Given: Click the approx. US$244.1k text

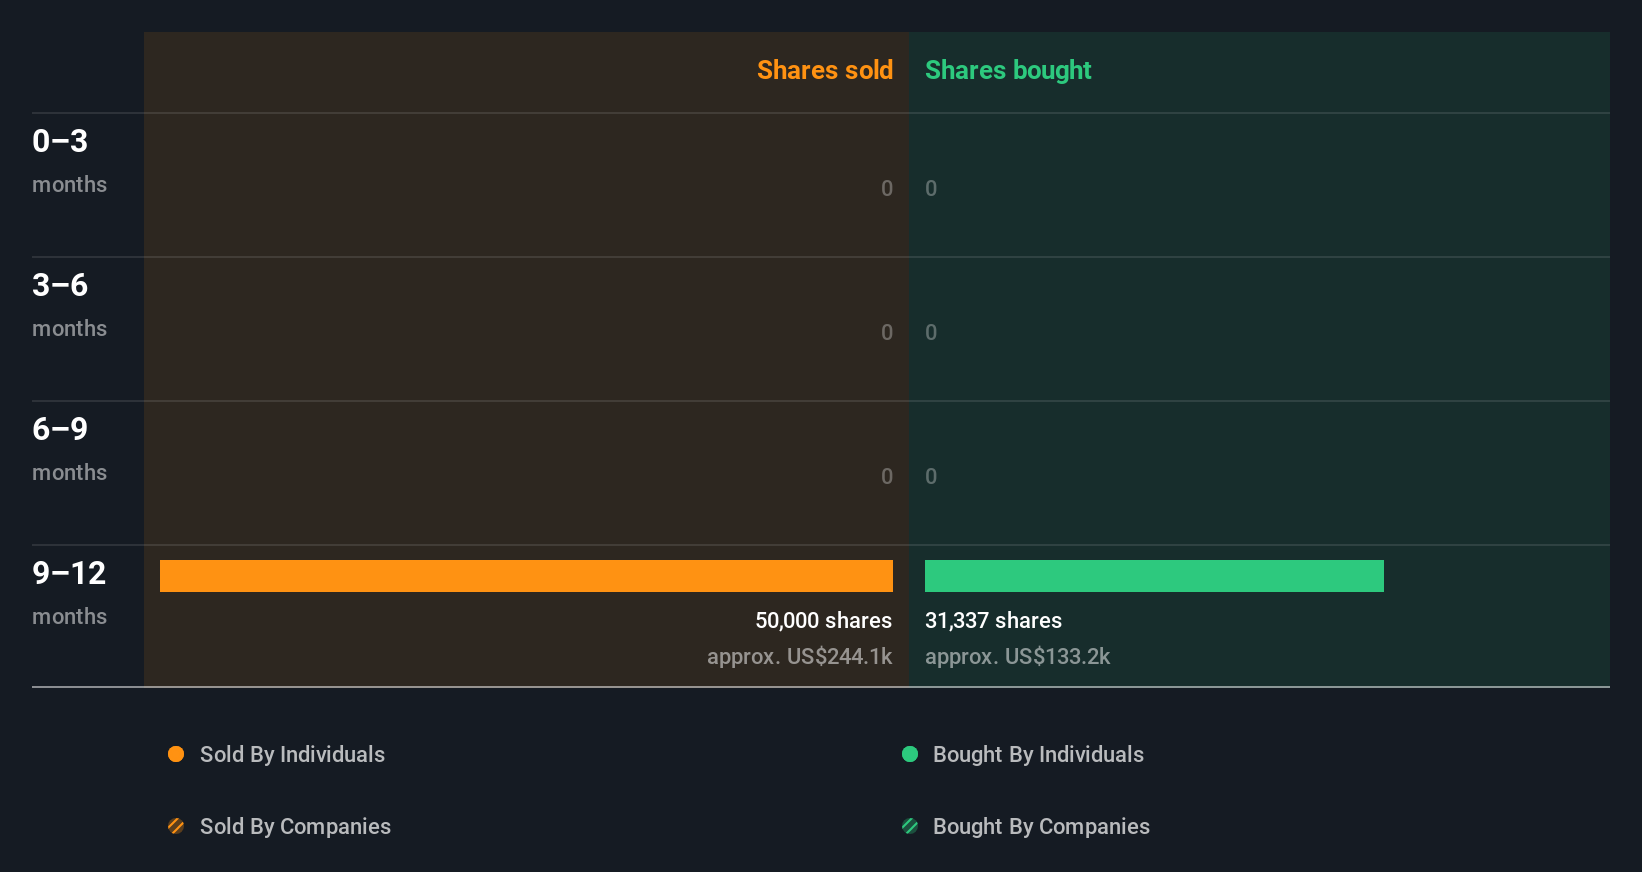Looking at the screenshot, I should (x=799, y=656).
